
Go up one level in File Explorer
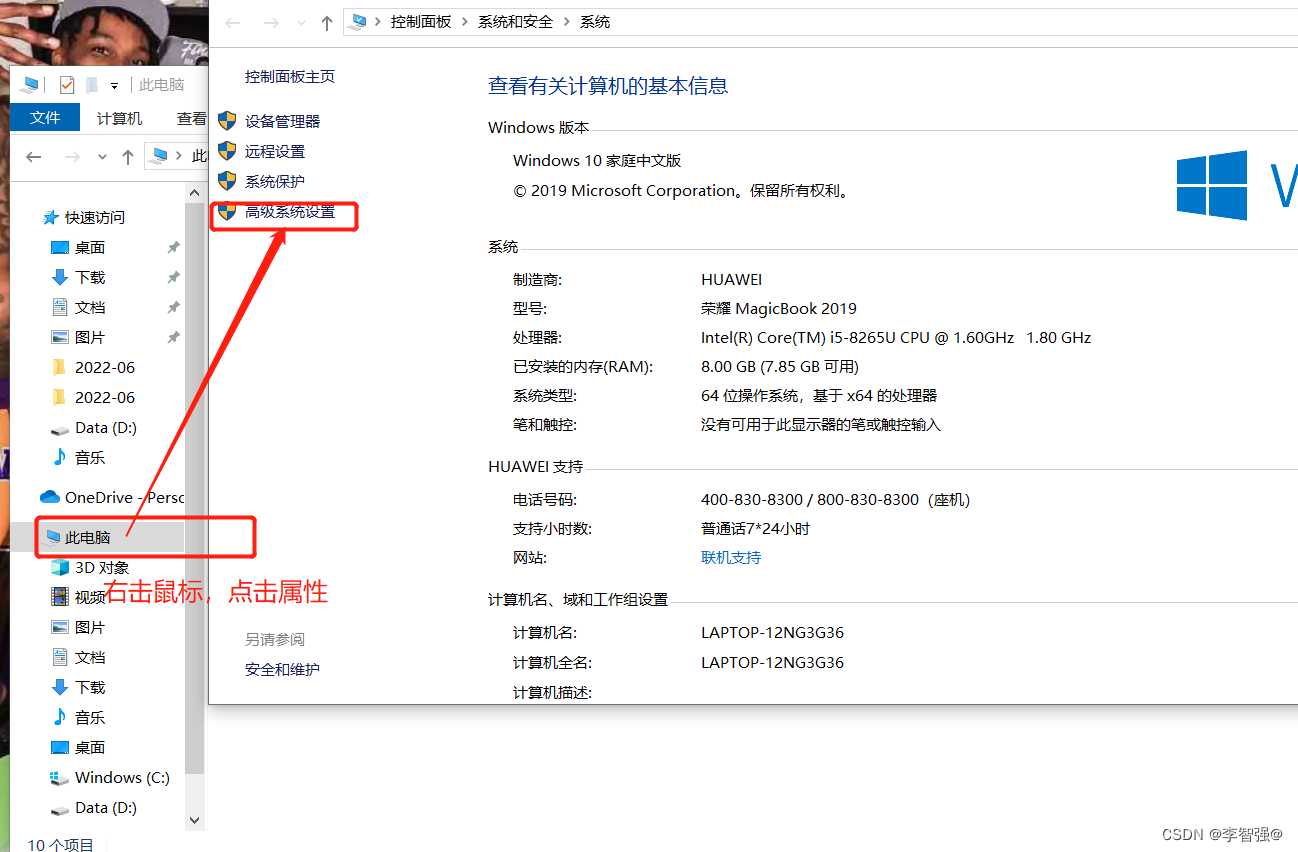click(128, 157)
